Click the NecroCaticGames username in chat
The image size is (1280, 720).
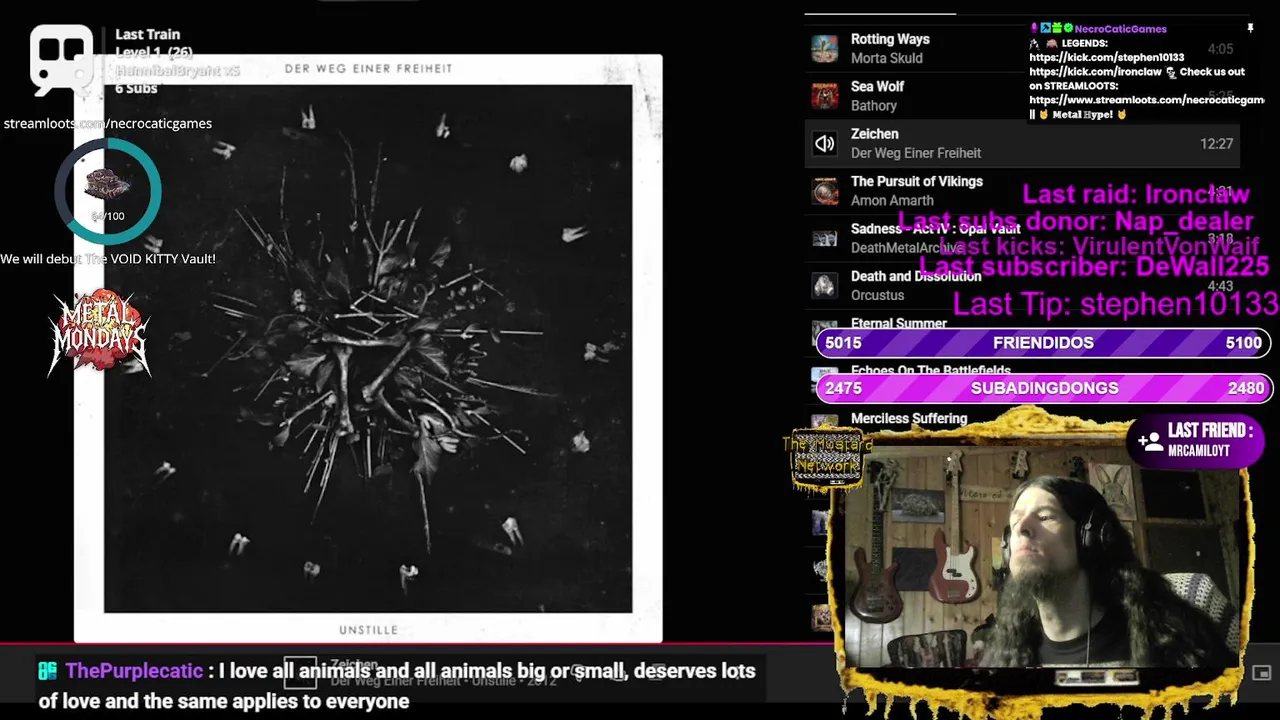tap(1120, 29)
